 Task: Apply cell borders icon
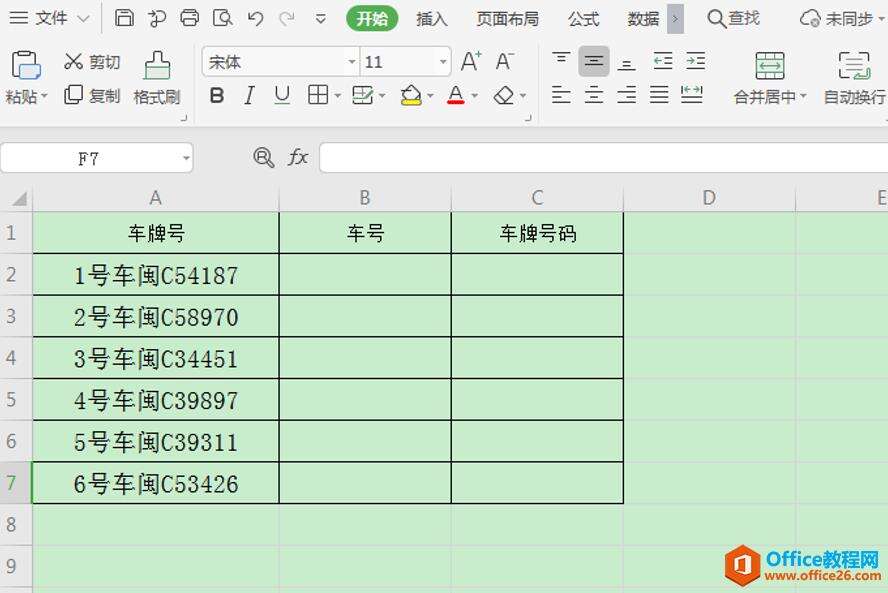click(318, 95)
